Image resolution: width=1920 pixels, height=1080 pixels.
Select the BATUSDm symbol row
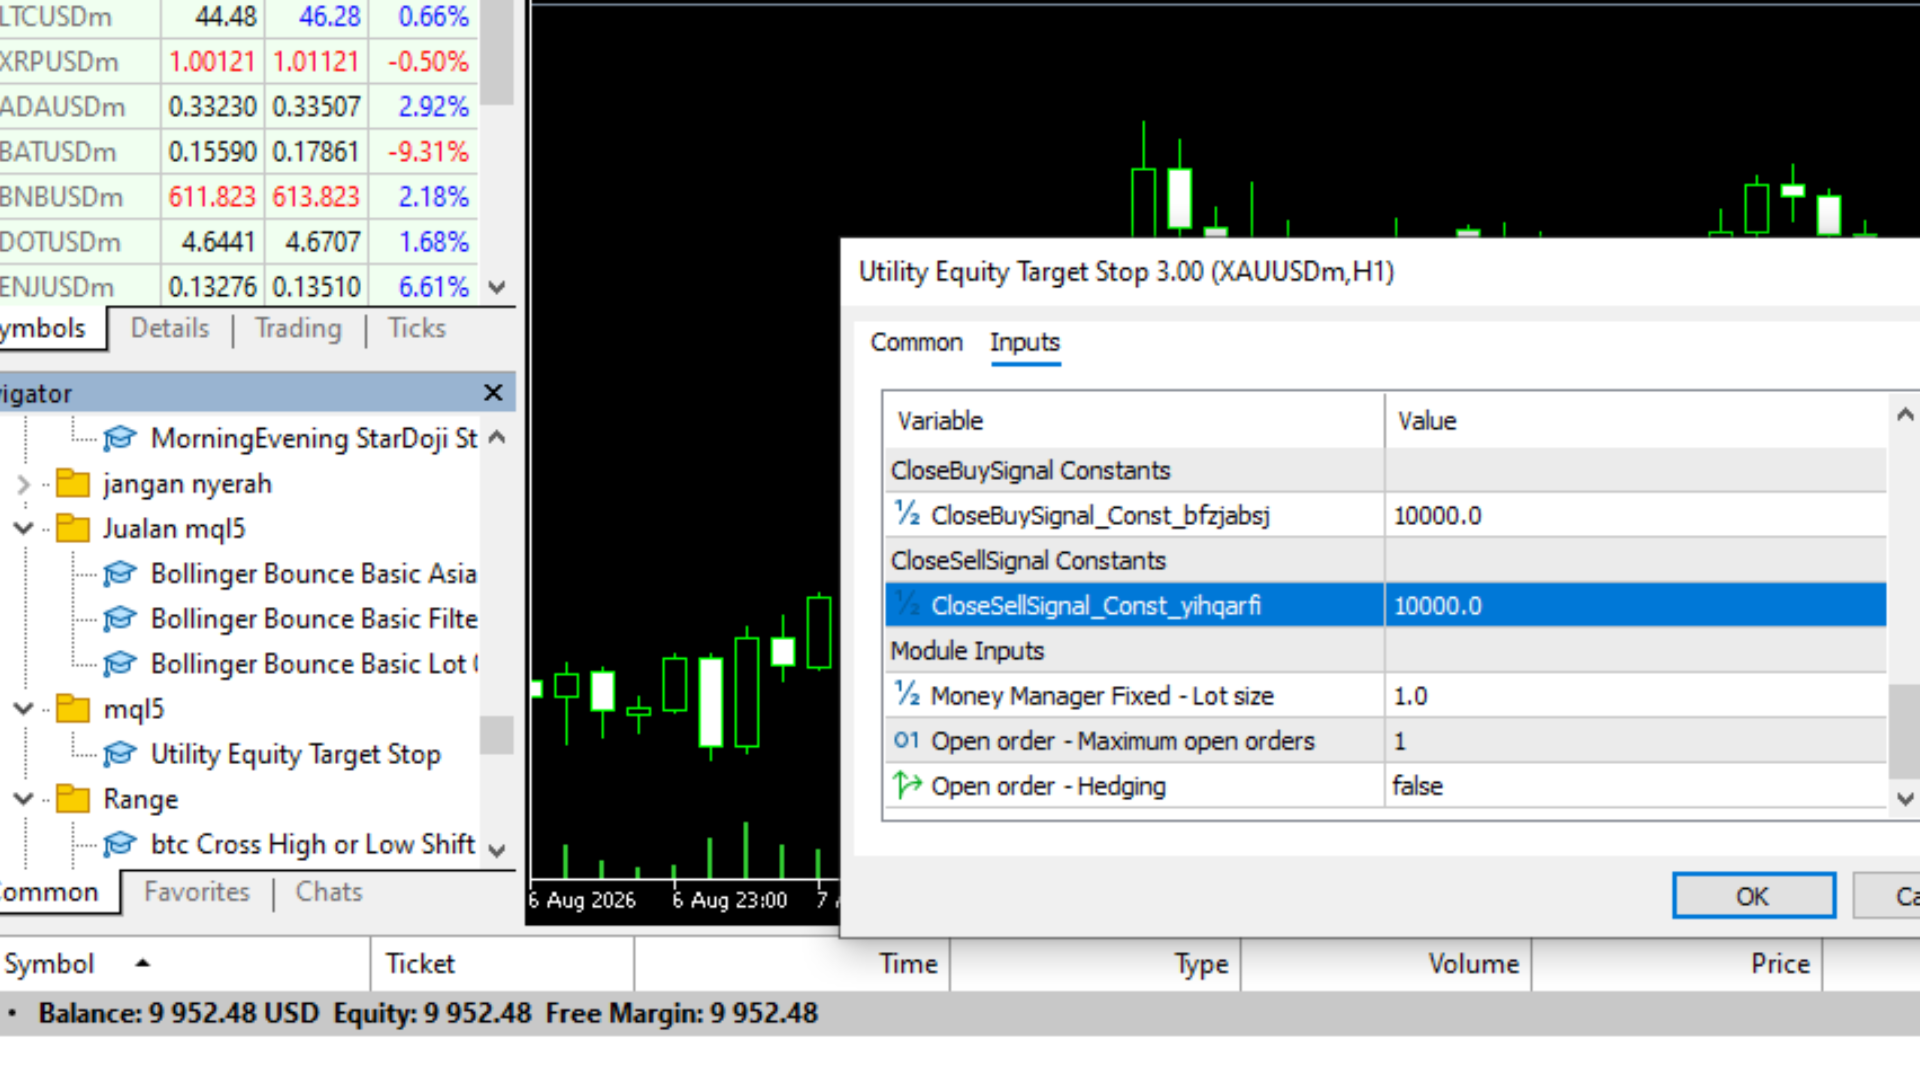click(238, 152)
